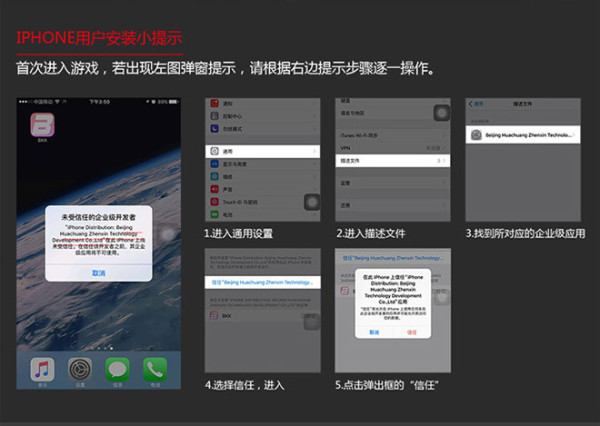Tap the green Phone icon in the dock
The image size is (600, 426).
[x=155, y=369]
